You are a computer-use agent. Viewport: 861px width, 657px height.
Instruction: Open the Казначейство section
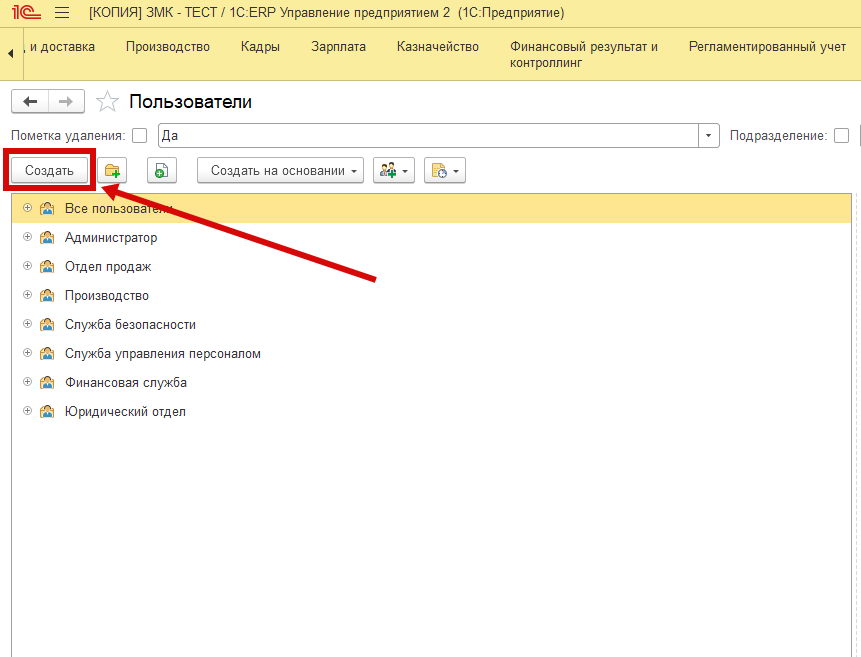pyautogui.click(x=438, y=47)
